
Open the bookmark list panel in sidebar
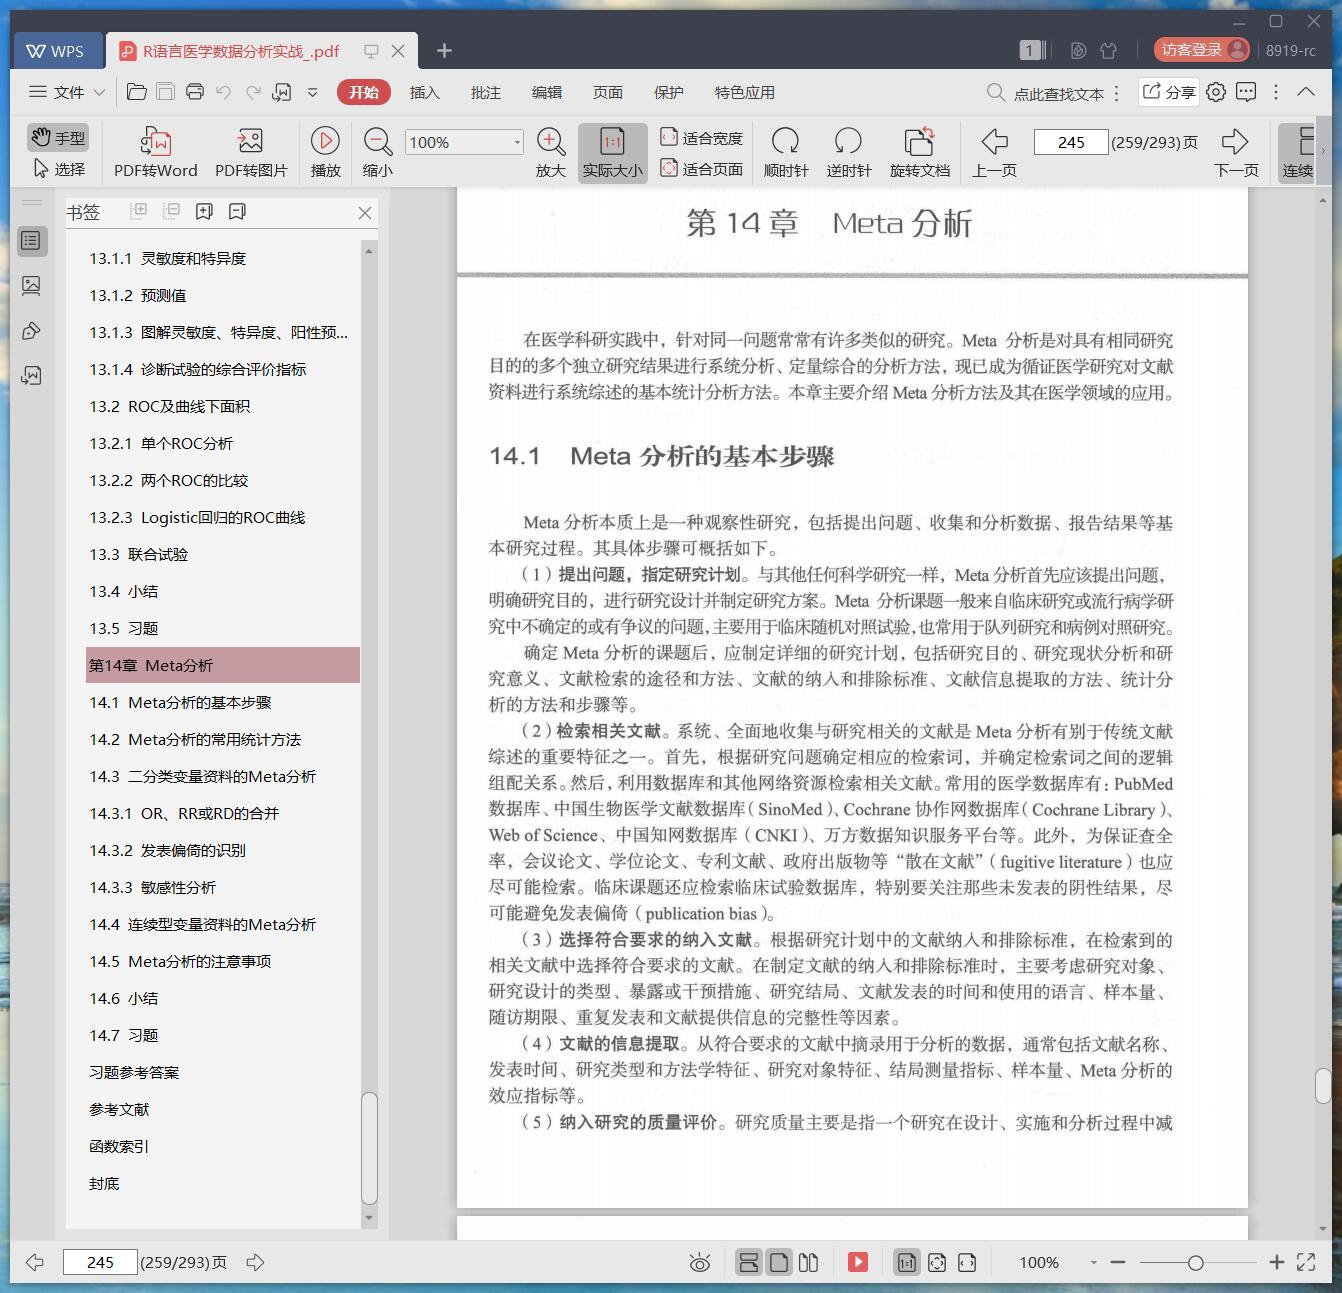click(31, 240)
